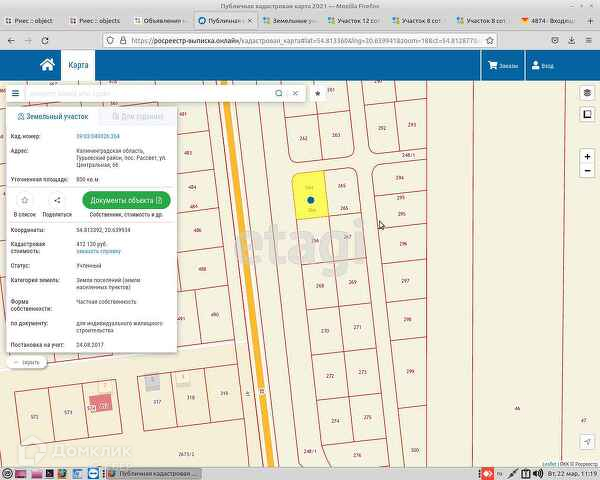
Task: Open the Заказать справку link
Action: [96, 250]
